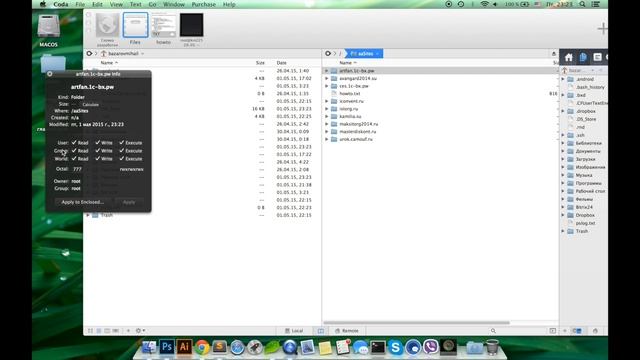Click Calculate next to Size

coord(90,104)
